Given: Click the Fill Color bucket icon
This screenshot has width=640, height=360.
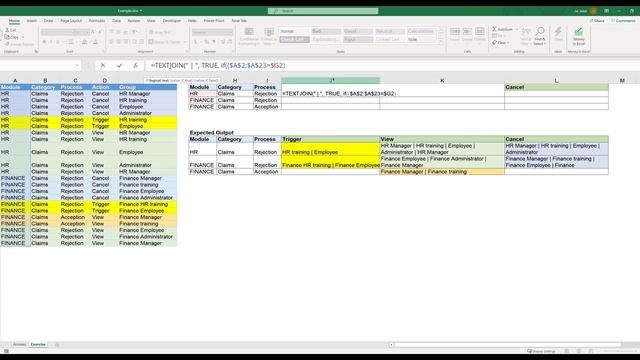Looking at the screenshot, I should pyautogui.click(x=84, y=42).
